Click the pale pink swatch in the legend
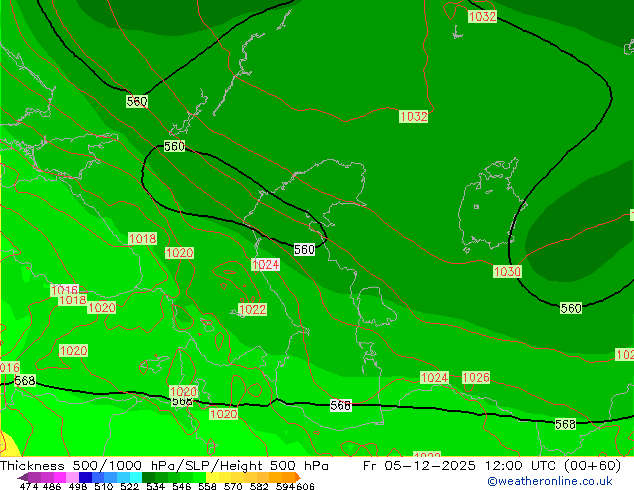This screenshot has height=490, width=634. point(72,477)
